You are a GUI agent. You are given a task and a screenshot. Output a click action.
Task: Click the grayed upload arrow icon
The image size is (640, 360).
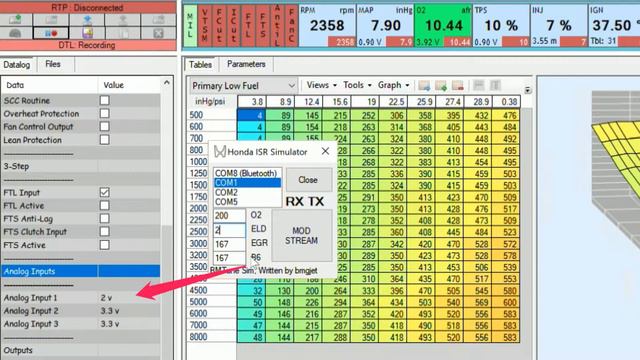point(122,19)
